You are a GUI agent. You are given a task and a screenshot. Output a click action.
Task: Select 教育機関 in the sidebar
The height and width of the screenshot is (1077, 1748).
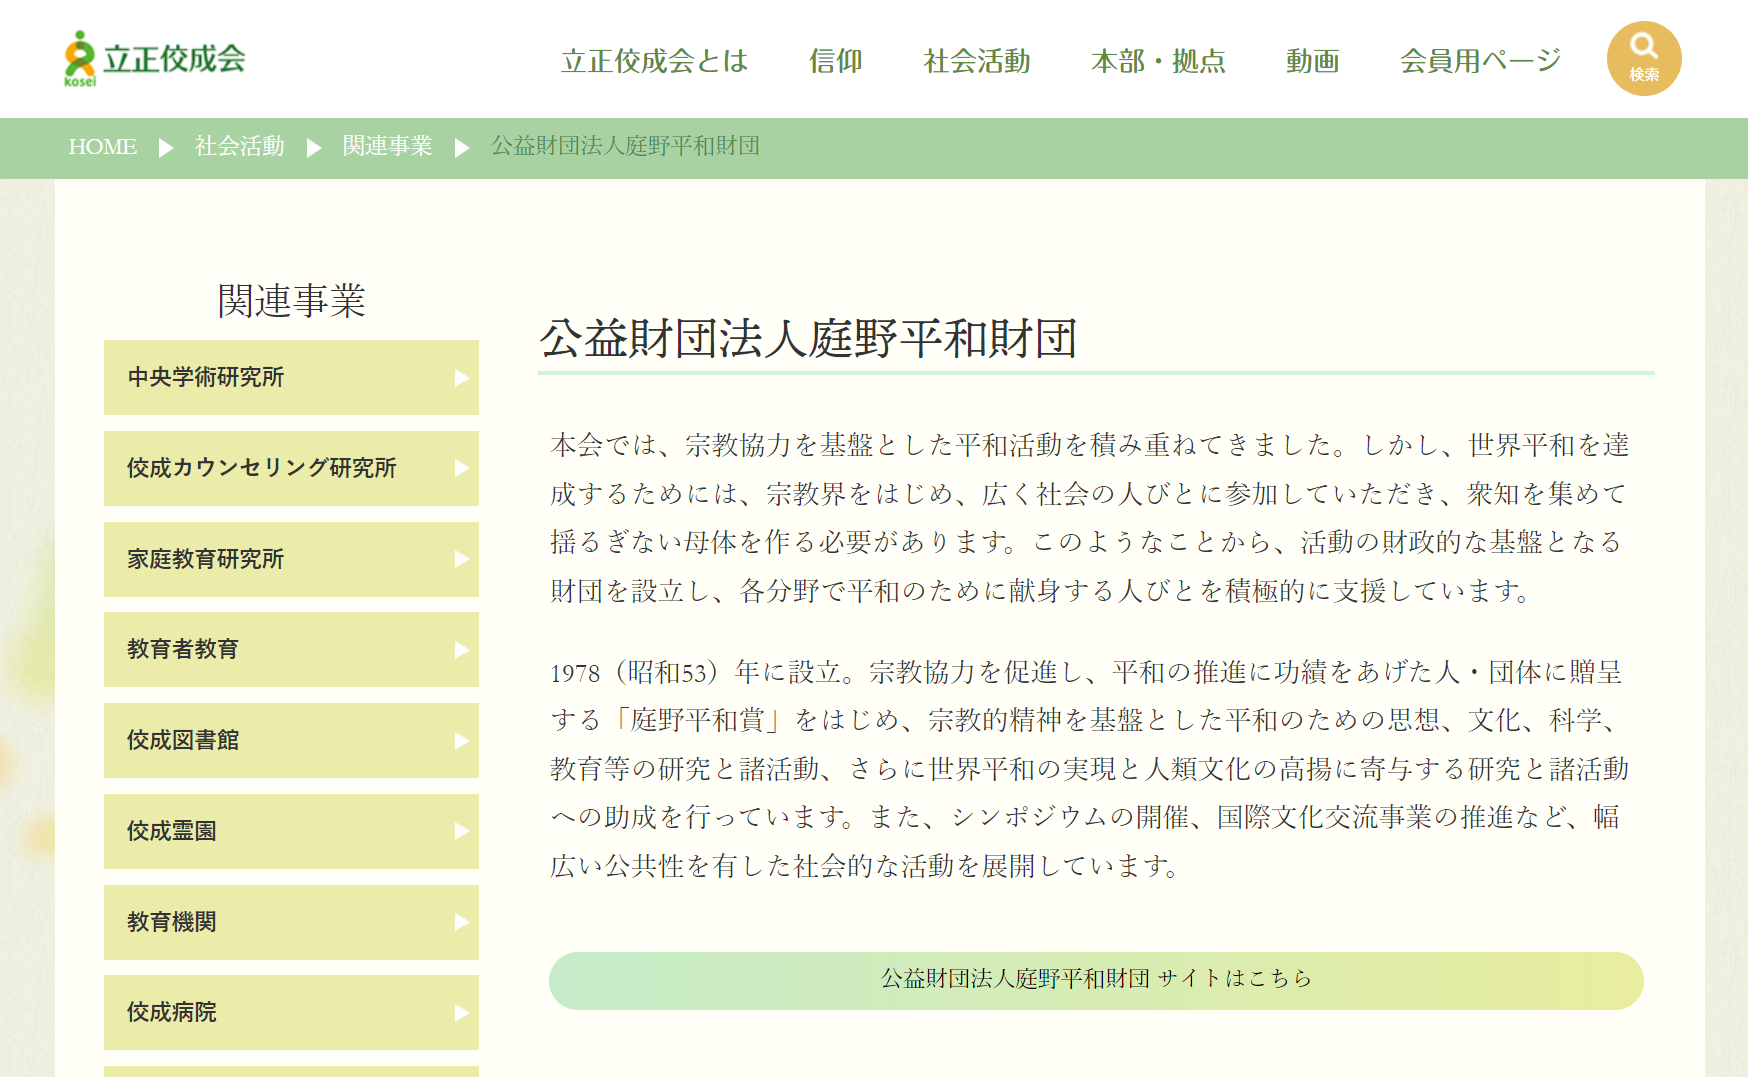point(291,922)
